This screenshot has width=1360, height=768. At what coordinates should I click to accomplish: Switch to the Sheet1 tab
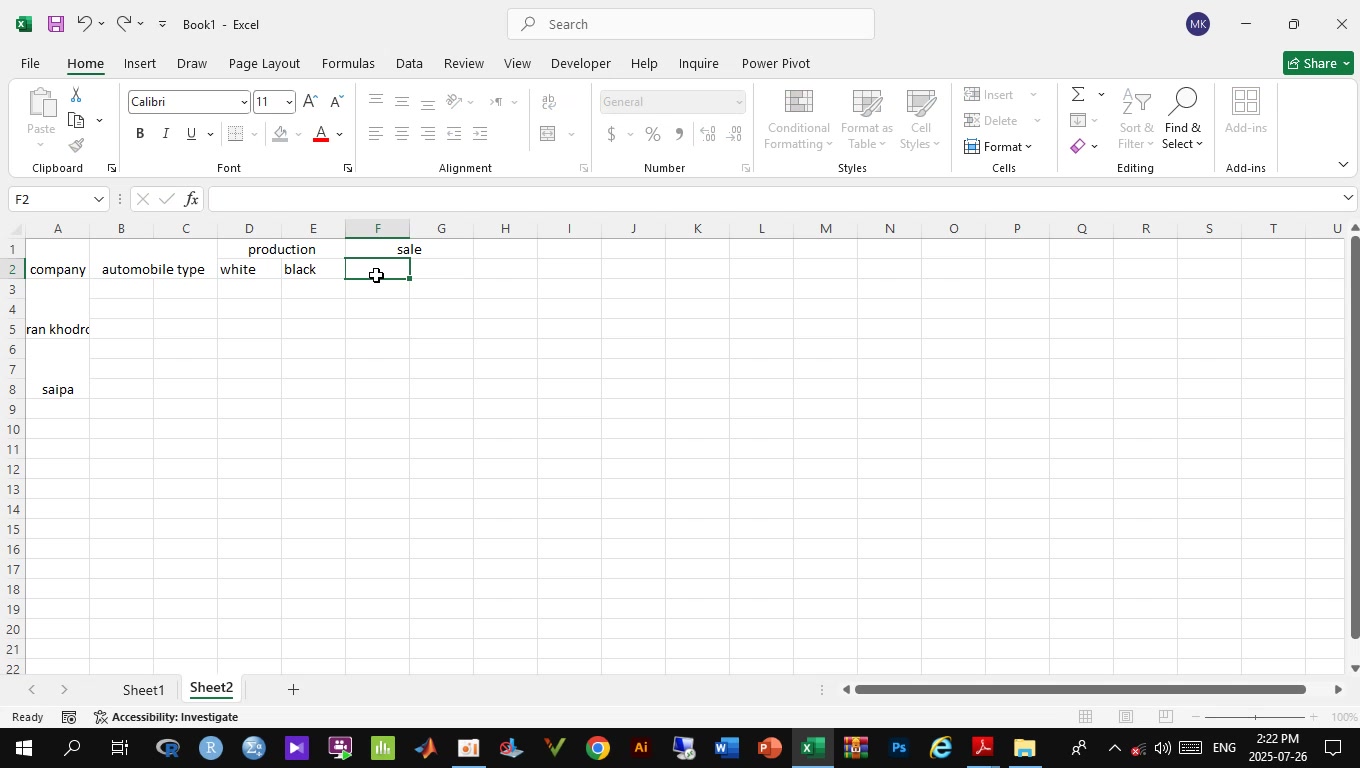[x=143, y=690]
